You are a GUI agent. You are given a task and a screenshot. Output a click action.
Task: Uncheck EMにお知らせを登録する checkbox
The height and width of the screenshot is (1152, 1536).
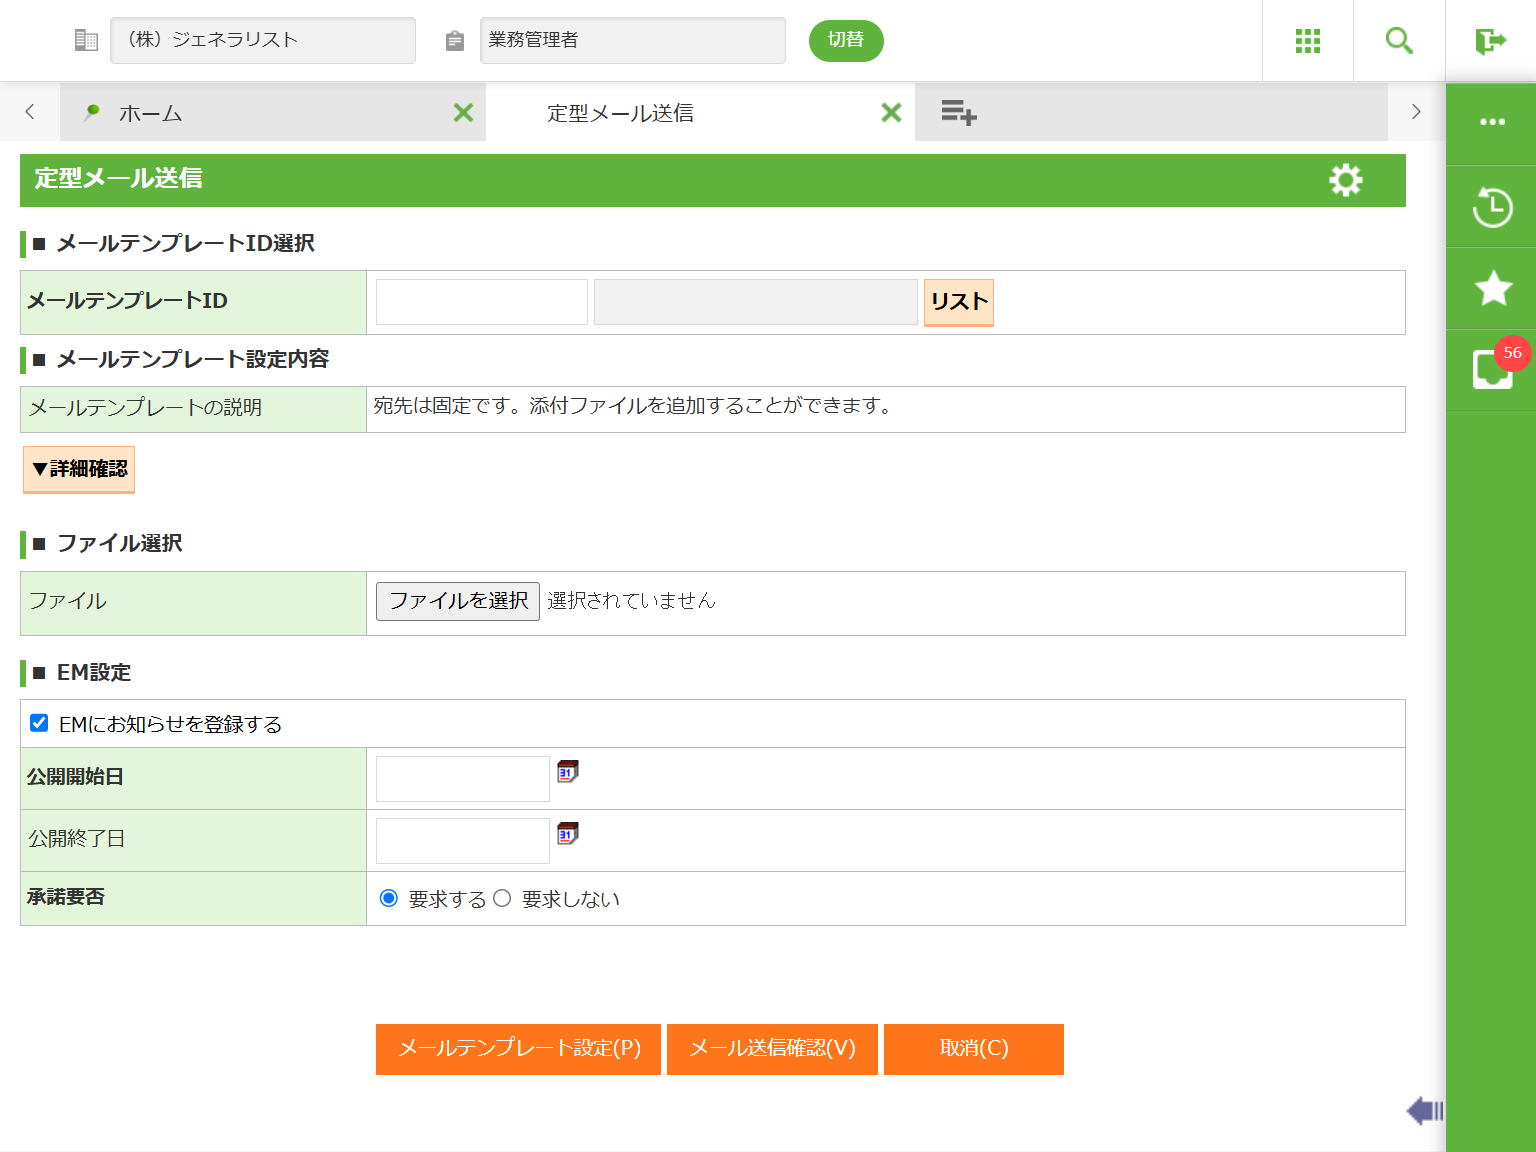[39, 723]
